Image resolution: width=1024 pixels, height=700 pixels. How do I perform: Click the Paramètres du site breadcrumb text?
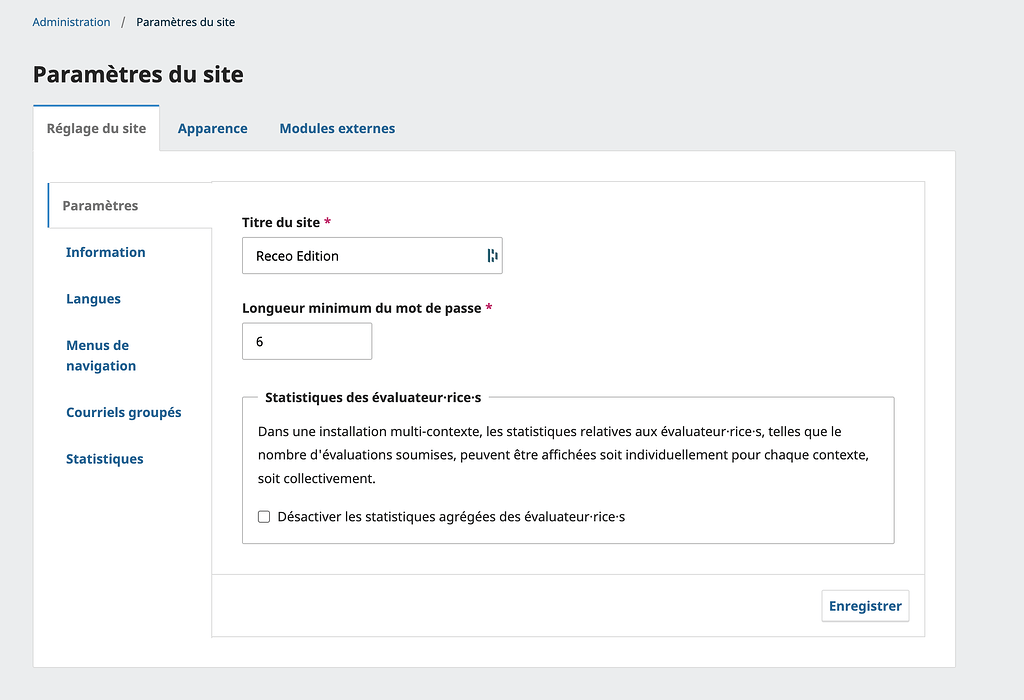point(186,22)
